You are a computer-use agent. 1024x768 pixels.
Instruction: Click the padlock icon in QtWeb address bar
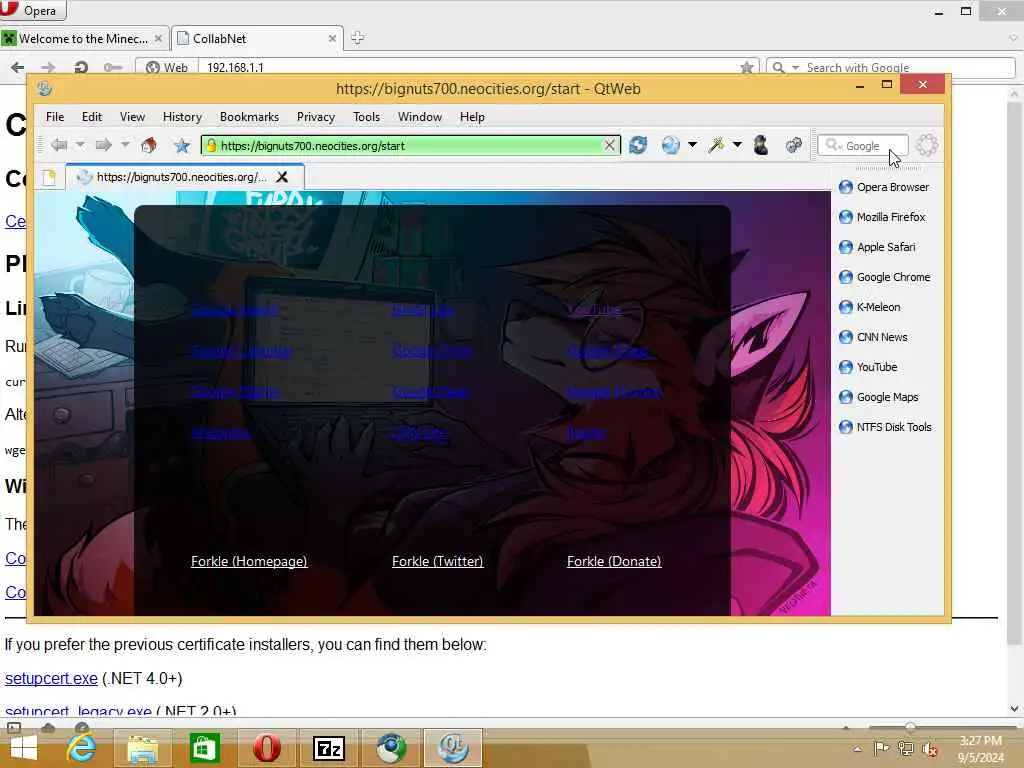[x=211, y=145]
